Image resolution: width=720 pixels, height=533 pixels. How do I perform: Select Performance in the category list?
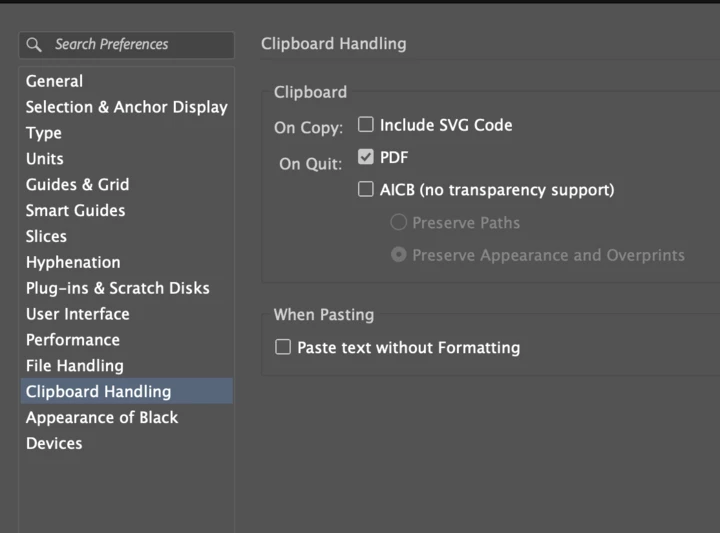pyautogui.click(x=73, y=340)
